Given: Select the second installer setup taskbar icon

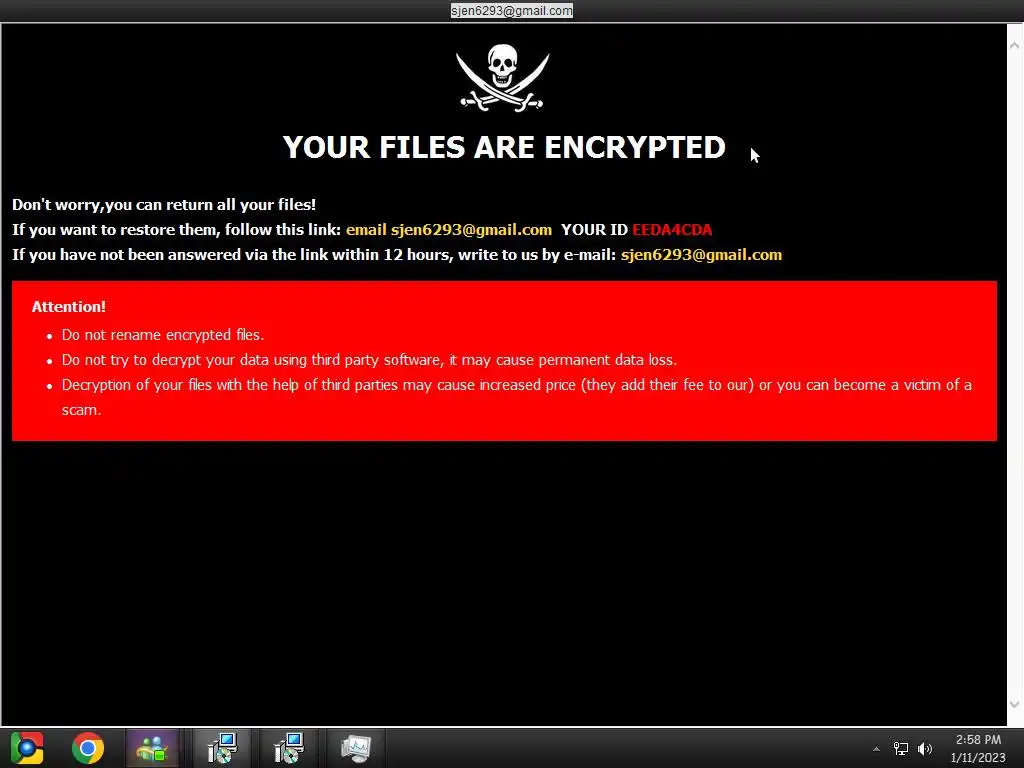Looking at the screenshot, I should click(288, 748).
